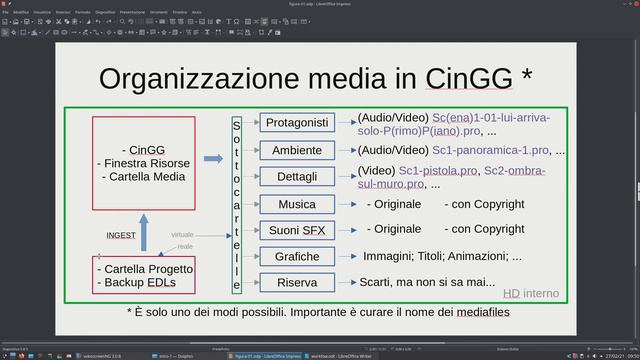
Task: Click the clock showing 27/02/21
Action: point(622,356)
